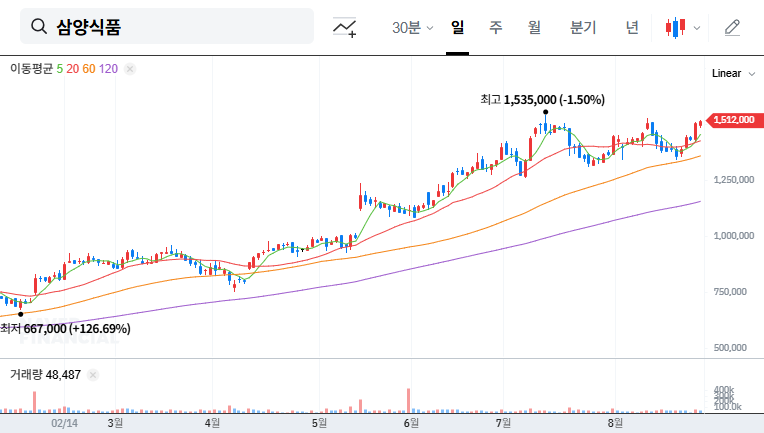Click the 5-day moving average value
Screen dimensions: 764x433
59,69
